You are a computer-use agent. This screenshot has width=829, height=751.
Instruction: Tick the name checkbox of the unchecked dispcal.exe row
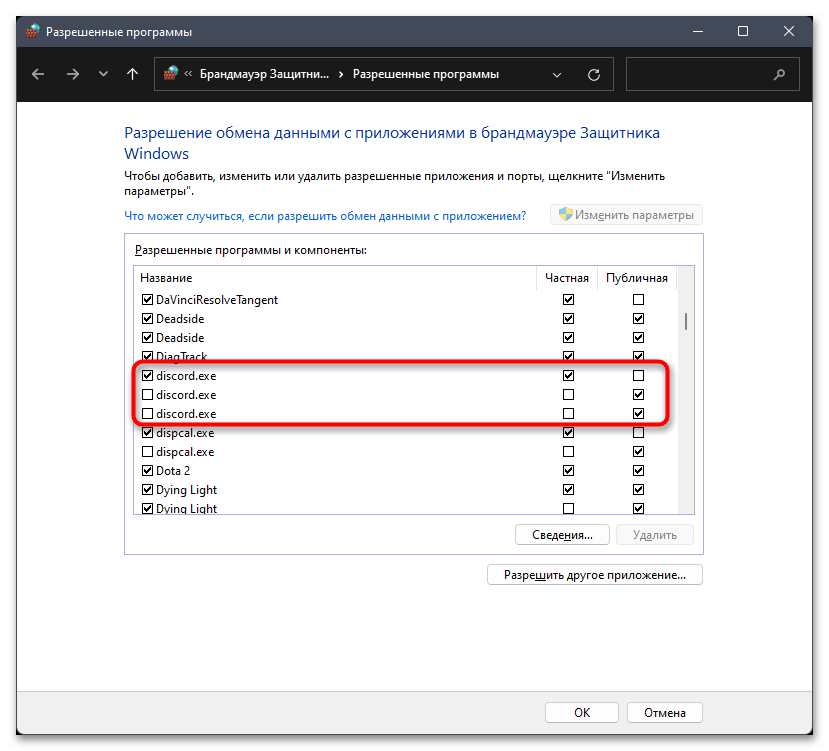pyautogui.click(x=148, y=452)
